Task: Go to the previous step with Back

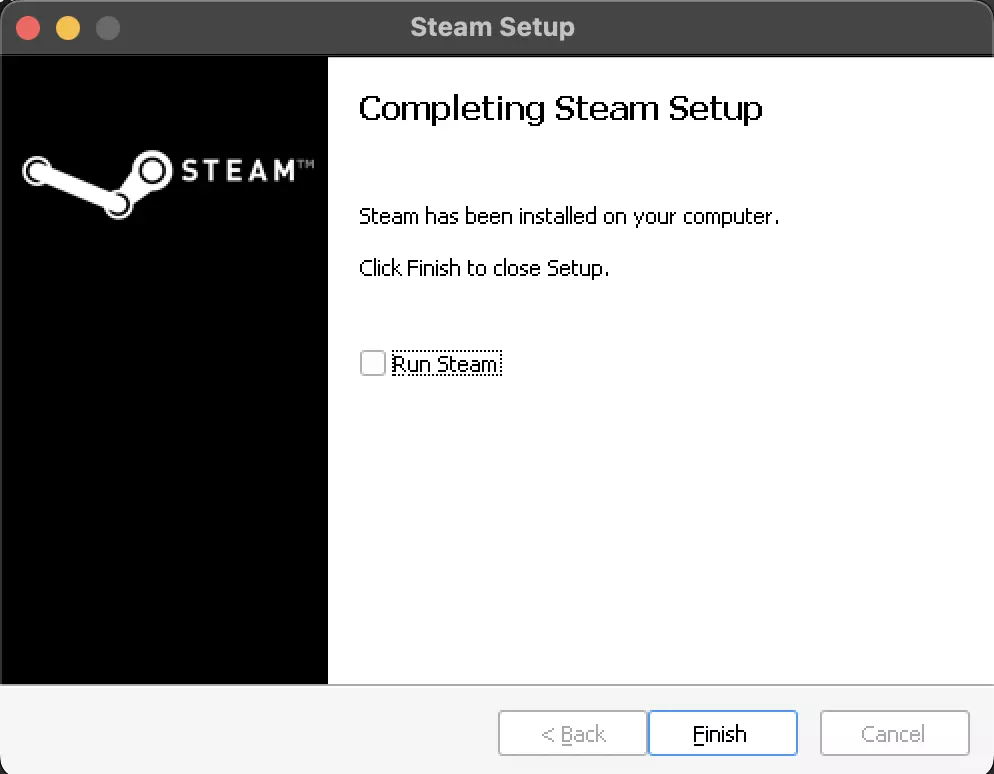Action: click(x=572, y=733)
